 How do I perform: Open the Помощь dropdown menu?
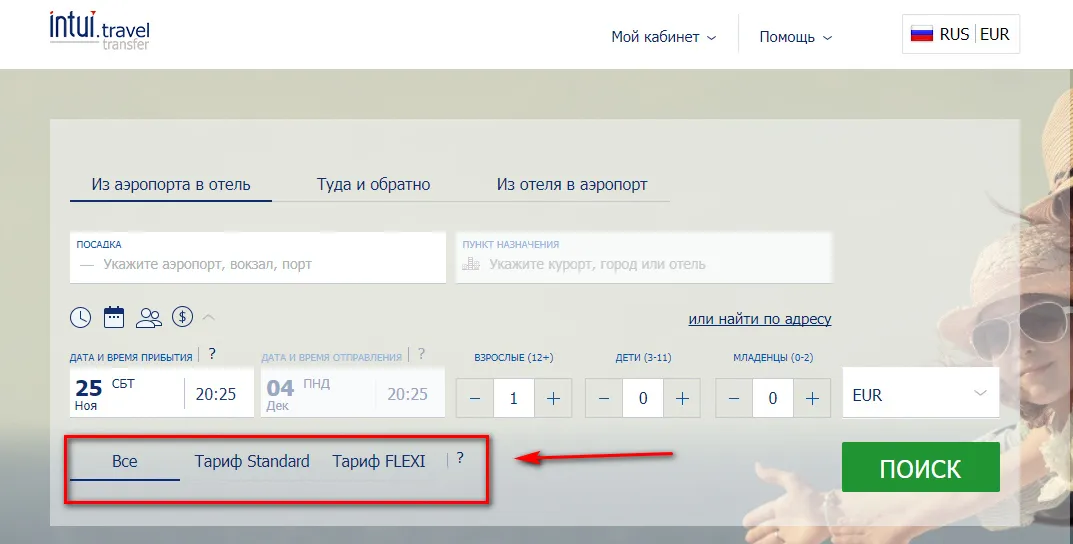click(x=795, y=37)
